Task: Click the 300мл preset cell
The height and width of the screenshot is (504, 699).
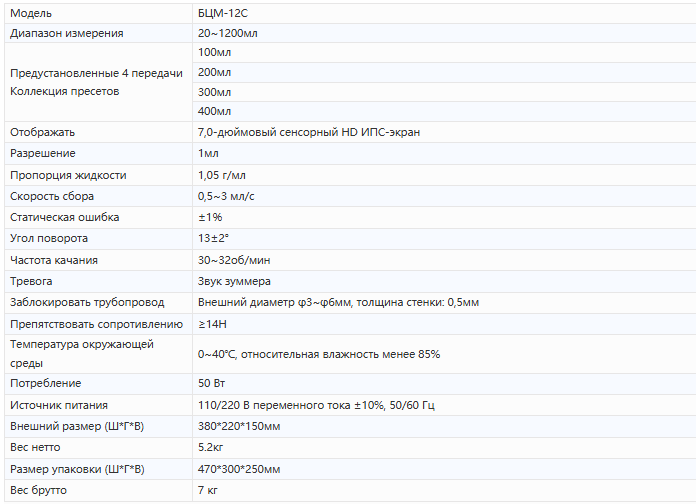Action: pos(214,92)
